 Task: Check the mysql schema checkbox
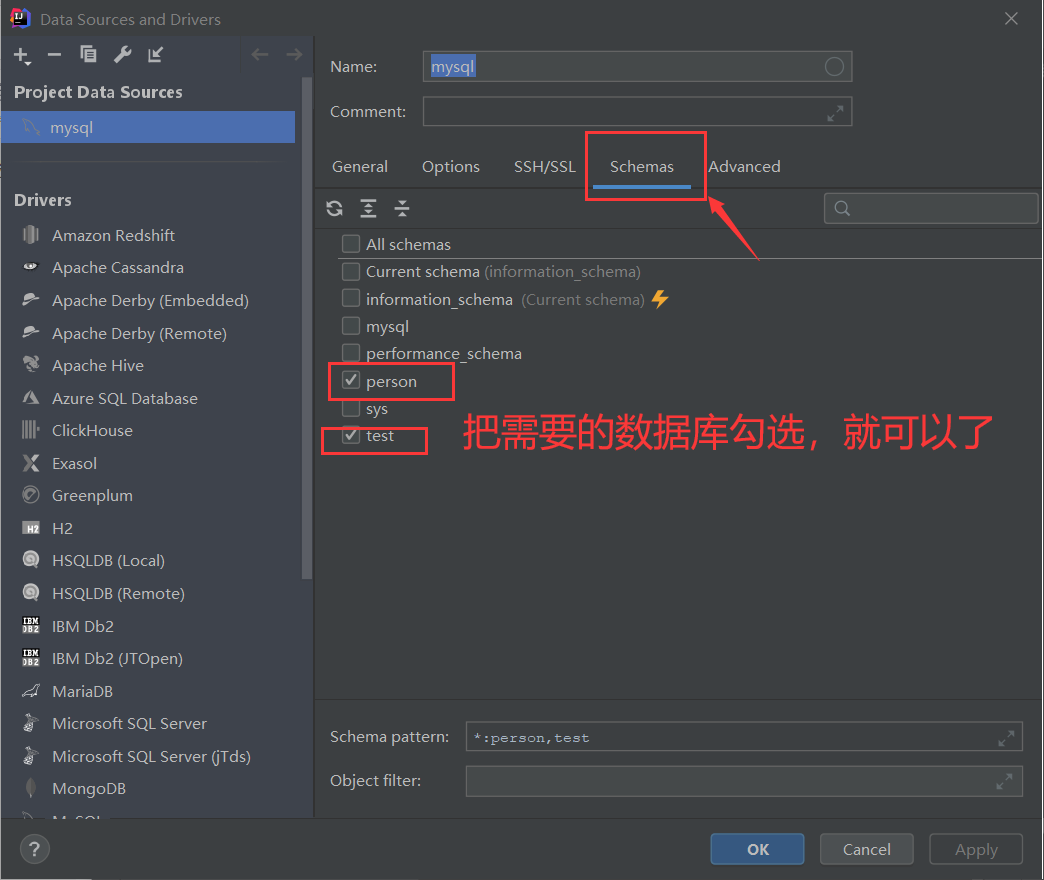tap(351, 326)
